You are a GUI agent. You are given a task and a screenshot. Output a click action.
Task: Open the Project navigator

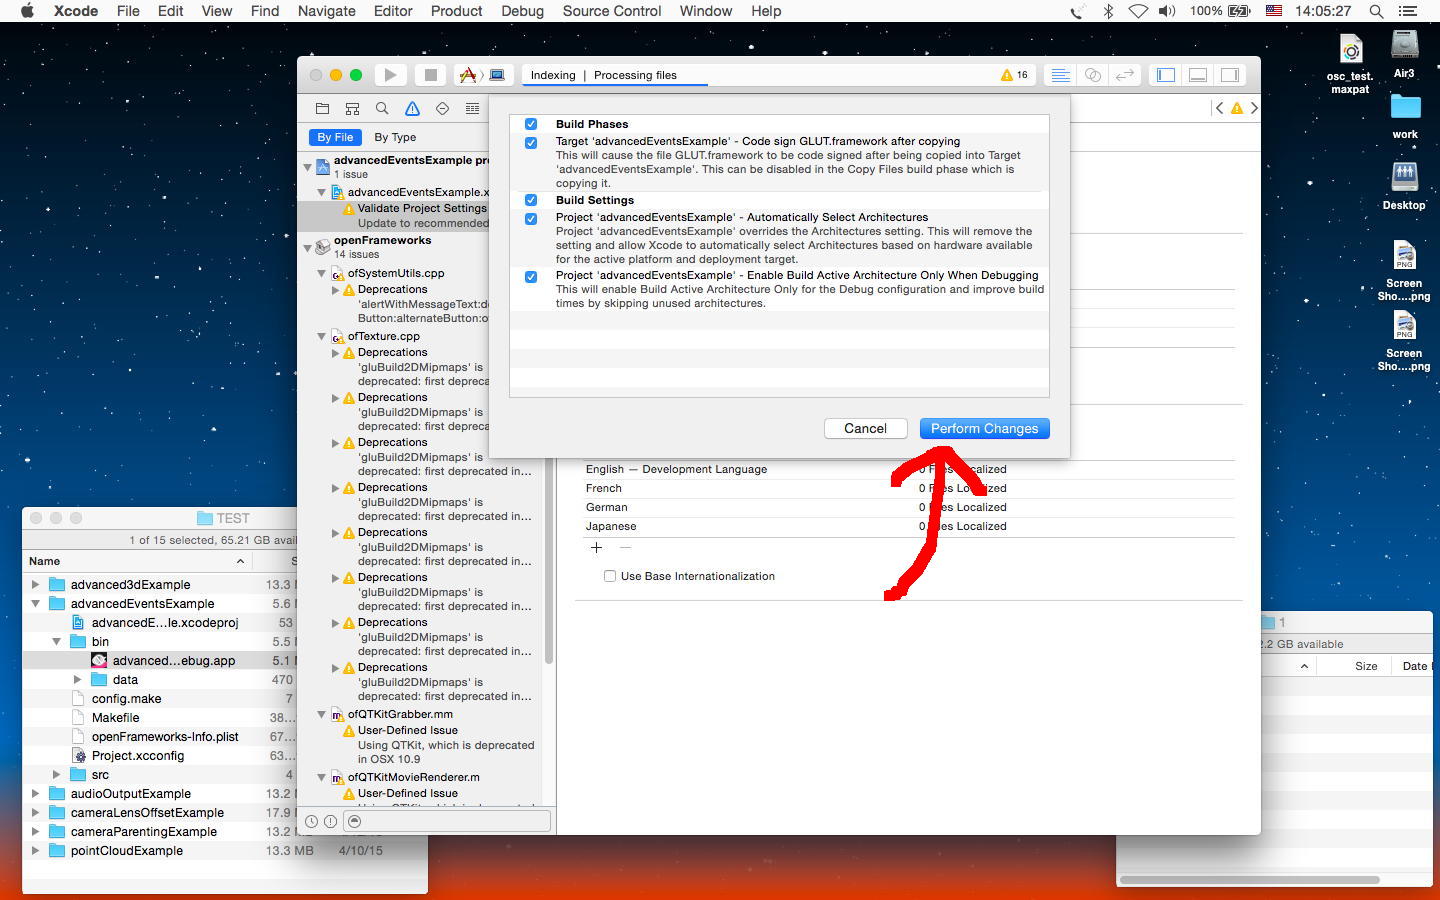tap(322, 108)
